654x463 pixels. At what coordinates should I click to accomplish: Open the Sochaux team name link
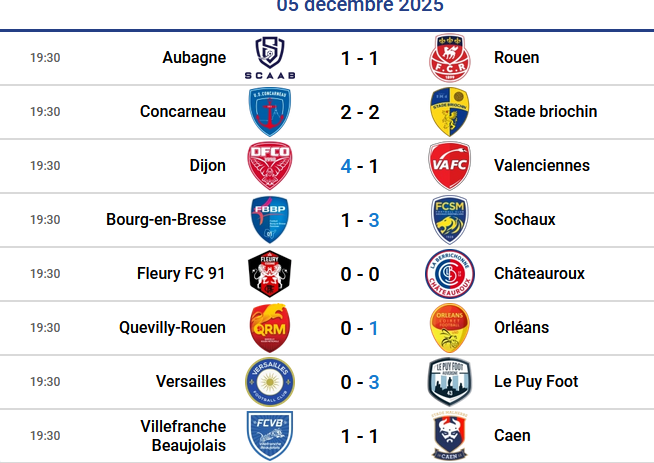(x=524, y=220)
